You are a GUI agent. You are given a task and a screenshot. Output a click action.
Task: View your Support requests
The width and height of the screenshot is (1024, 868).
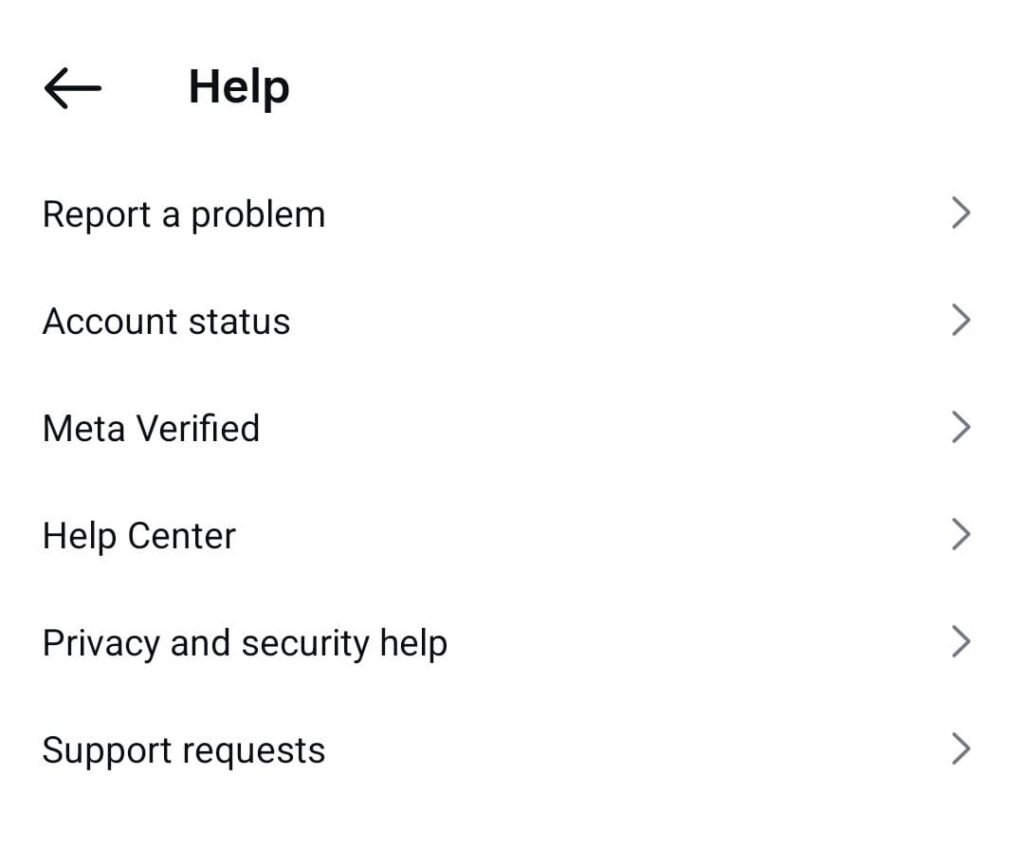184,750
